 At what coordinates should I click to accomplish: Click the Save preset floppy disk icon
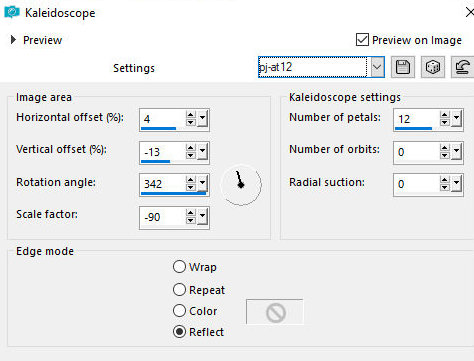pyautogui.click(x=403, y=67)
